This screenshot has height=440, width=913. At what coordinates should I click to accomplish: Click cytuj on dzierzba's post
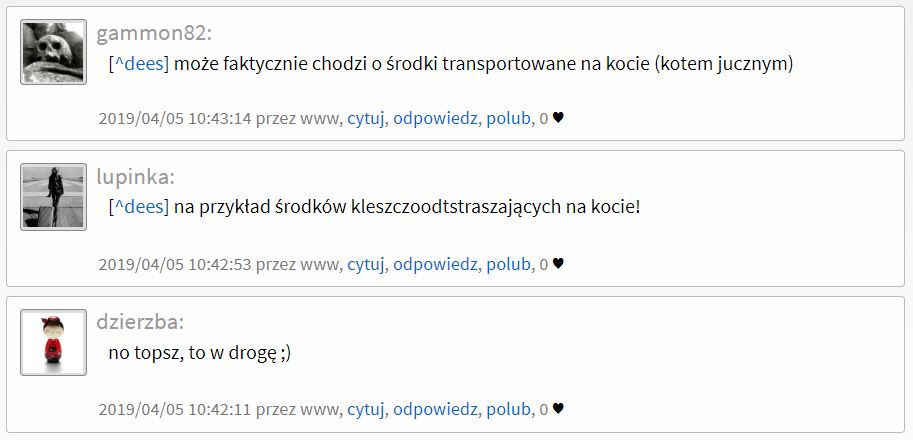[x=365, y=409]
